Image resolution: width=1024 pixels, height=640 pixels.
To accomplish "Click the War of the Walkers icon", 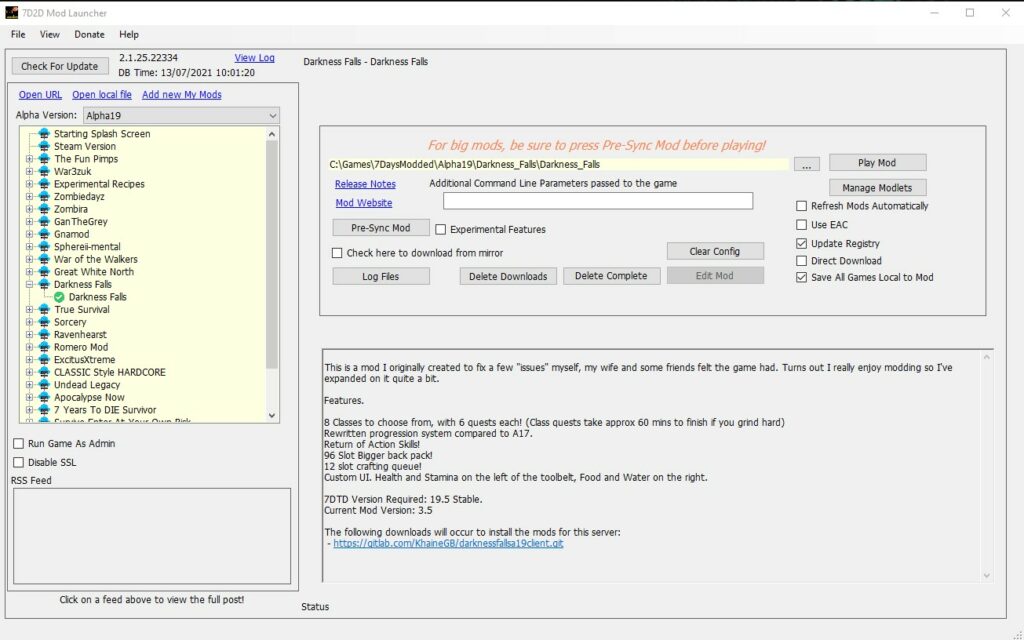I will 44,259.
